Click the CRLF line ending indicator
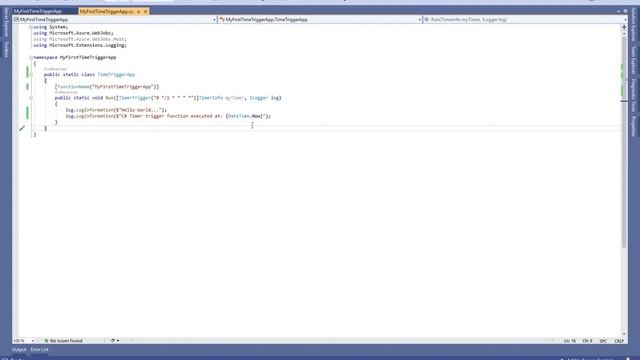 point(619,341)
